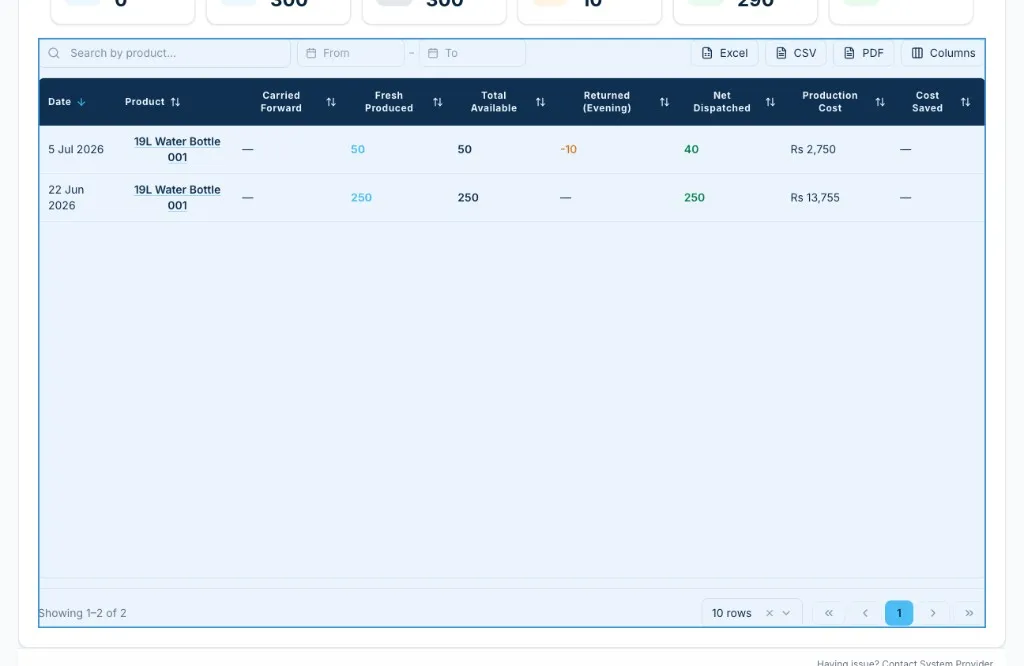
Task: Open the From date picker
Action: click(351, 53)
